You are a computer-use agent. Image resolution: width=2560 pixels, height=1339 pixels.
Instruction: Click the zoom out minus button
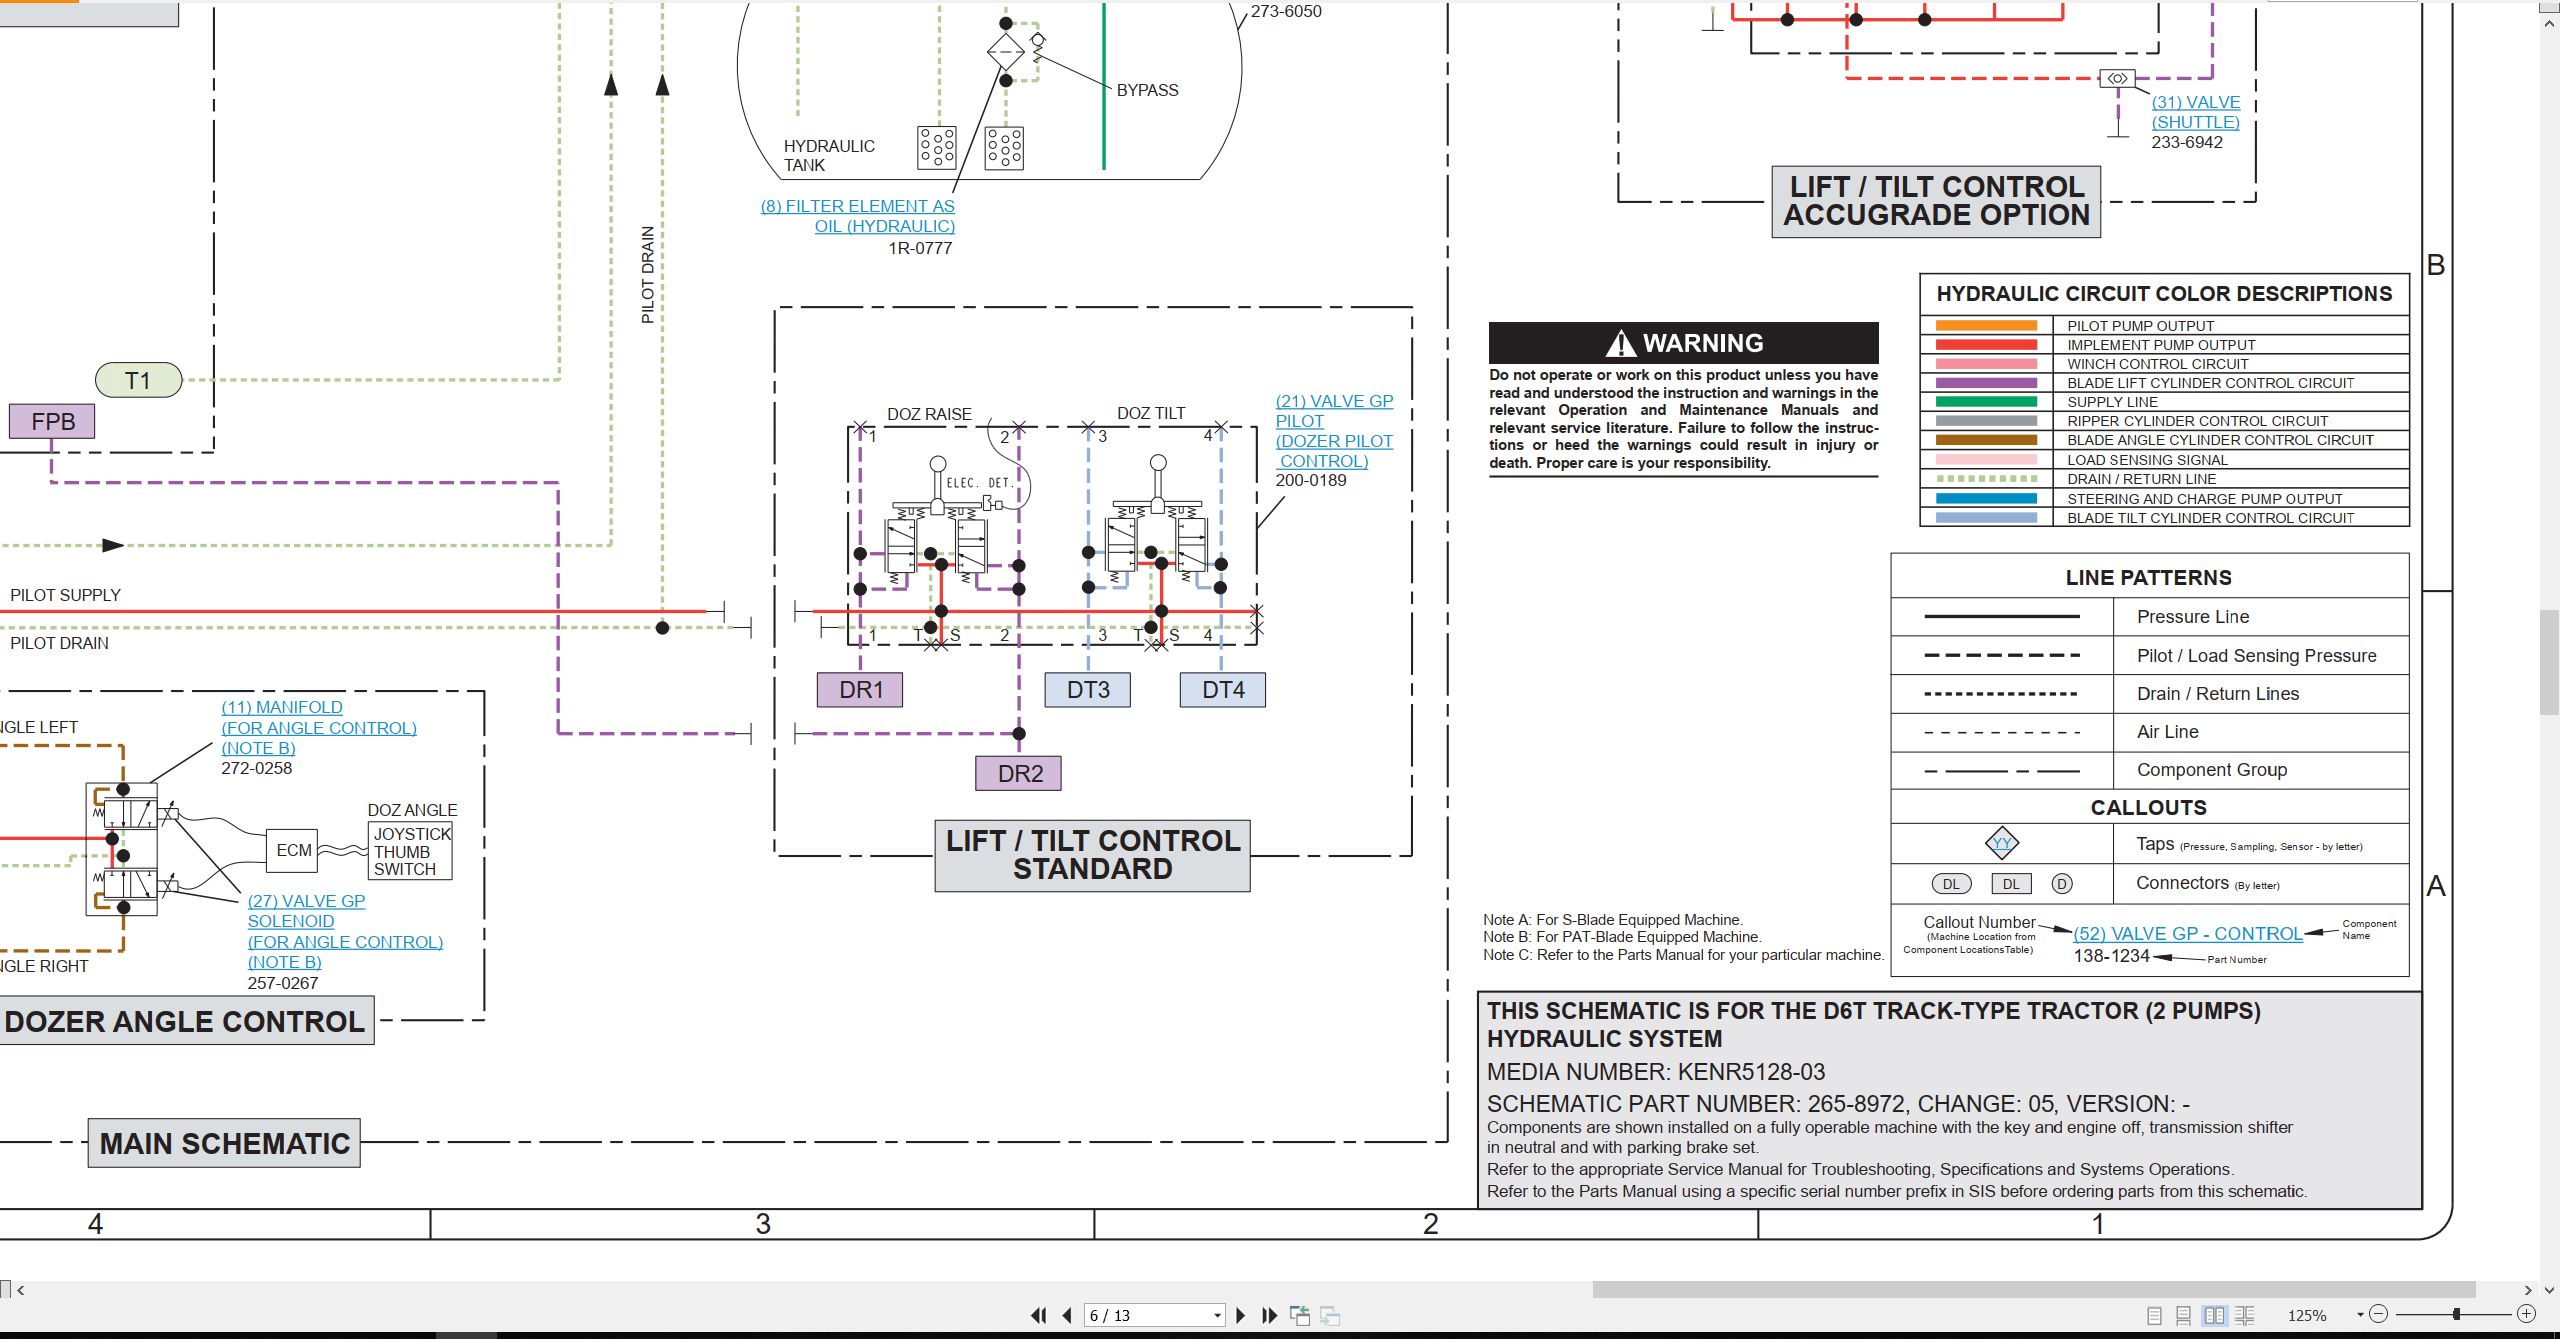click(2379, 1314)
